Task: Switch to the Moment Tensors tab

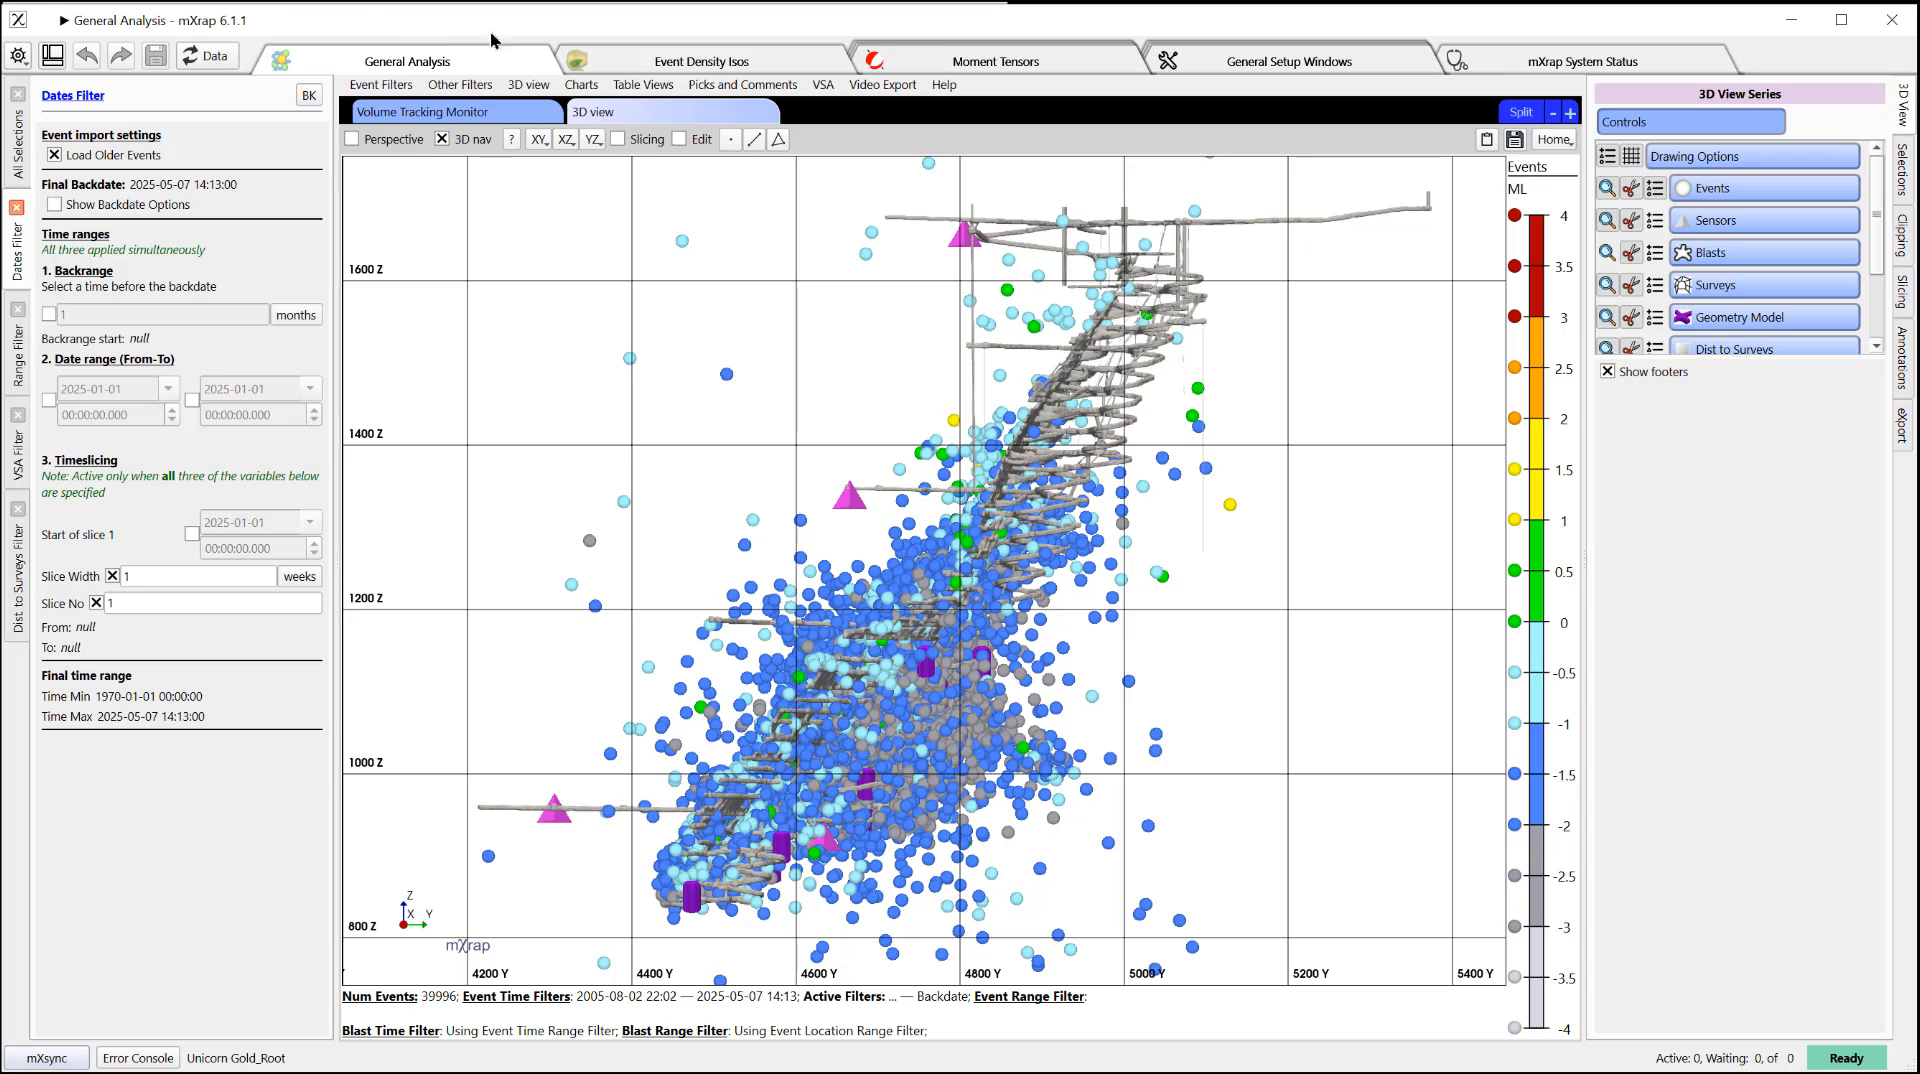Action: tap(995, 61)
